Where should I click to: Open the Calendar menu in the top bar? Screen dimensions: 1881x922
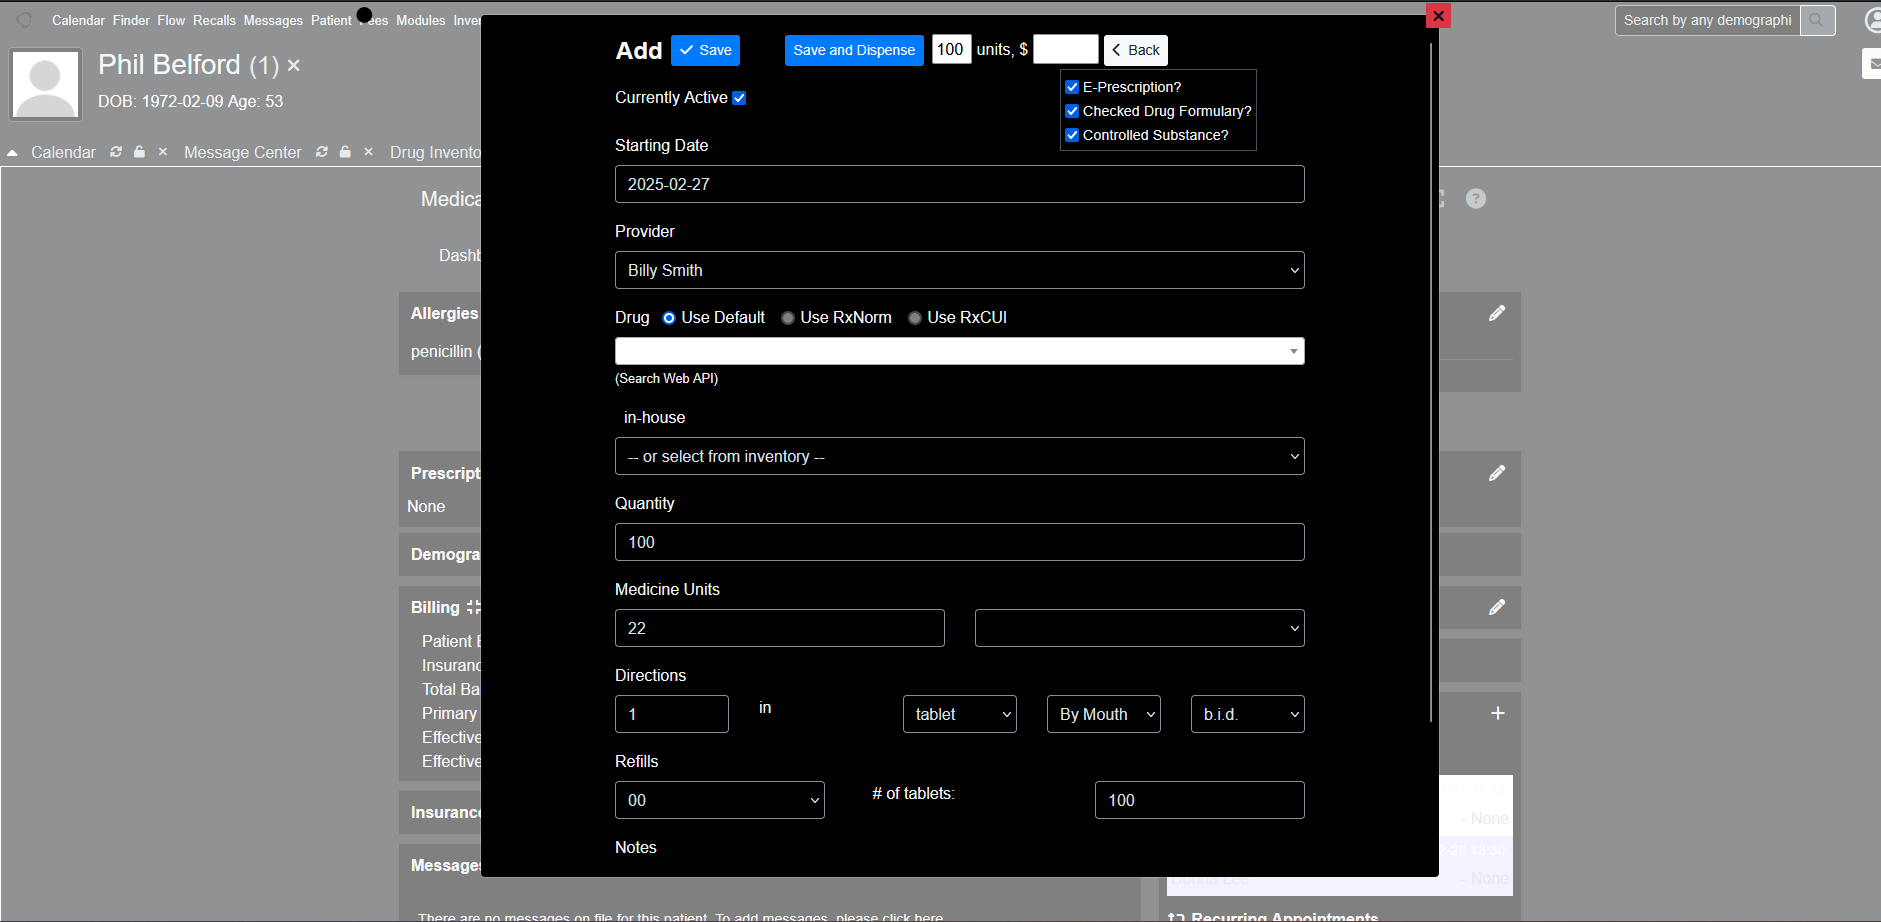point(78,20)
